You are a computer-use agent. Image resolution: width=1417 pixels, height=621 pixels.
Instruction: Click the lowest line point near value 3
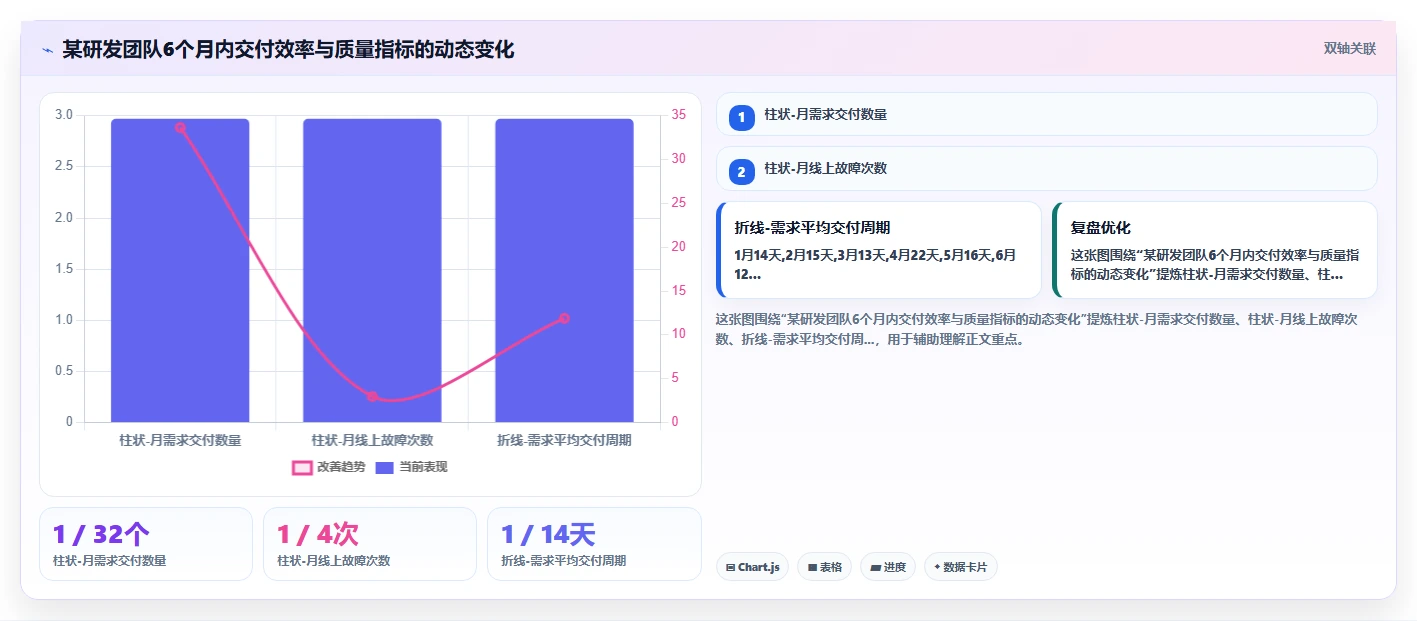click(372, 396)
